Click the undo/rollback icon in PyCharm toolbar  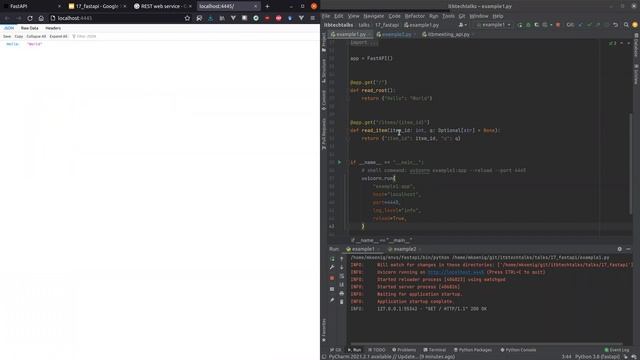pos(616,25)
